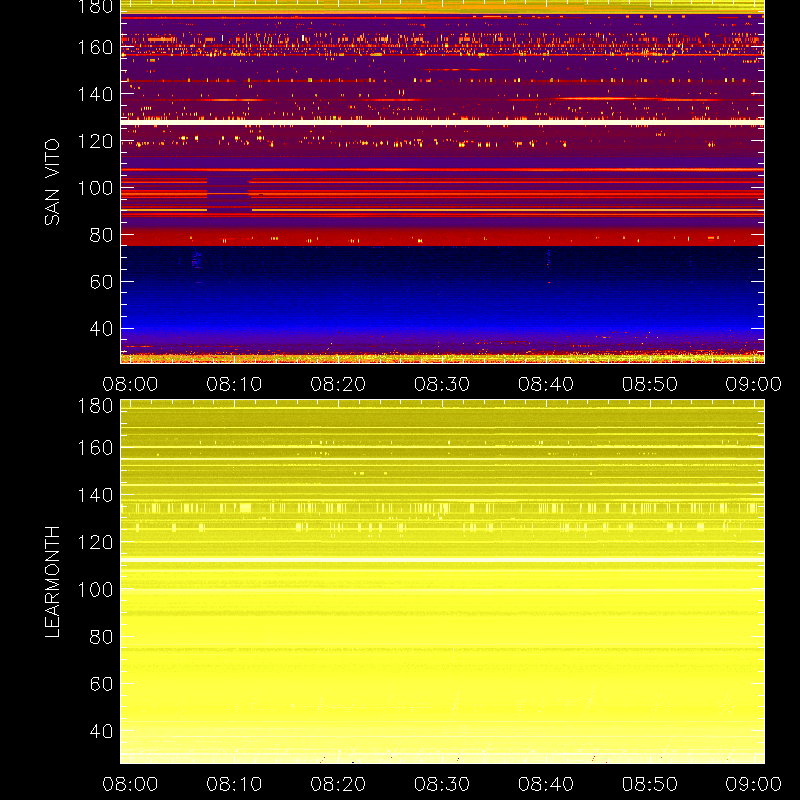The image size is (800, 800).
Task: Select the 140 tick label on San Vito axis
Action: click(95, 94)
